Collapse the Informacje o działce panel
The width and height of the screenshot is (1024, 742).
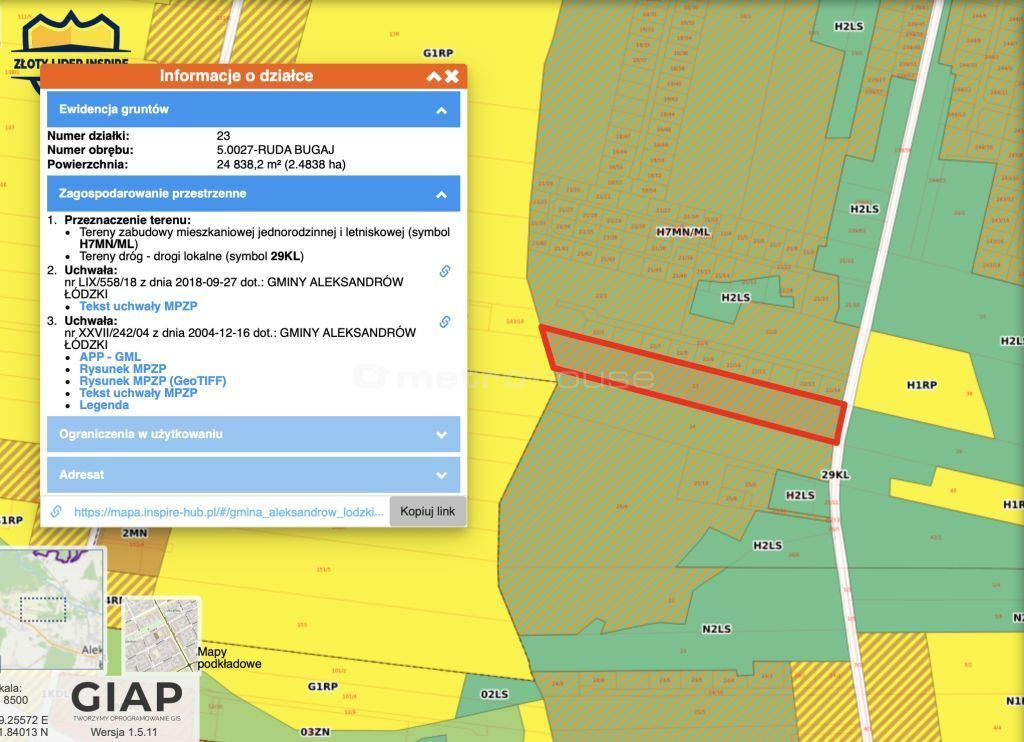[434, 76]
